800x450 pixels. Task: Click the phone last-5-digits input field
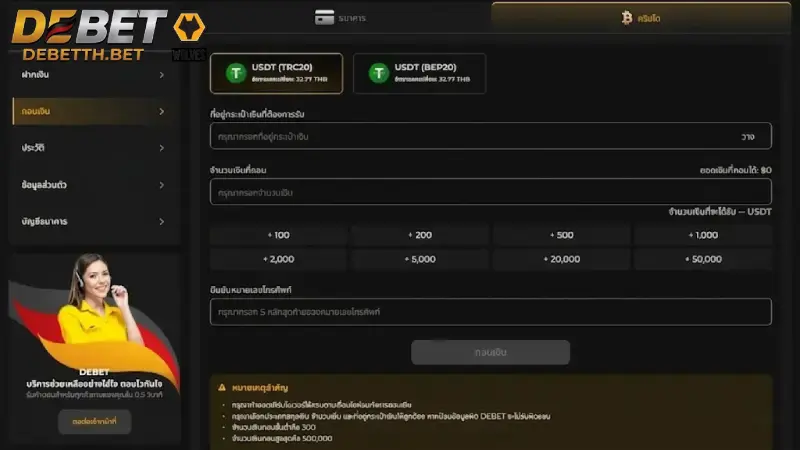(x=490, y=312)
